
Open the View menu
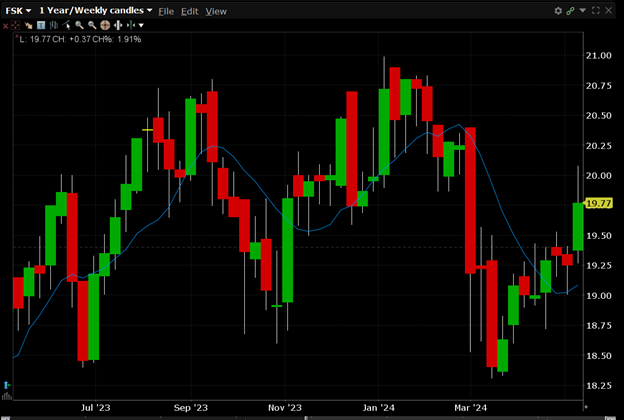click(216, 12)
